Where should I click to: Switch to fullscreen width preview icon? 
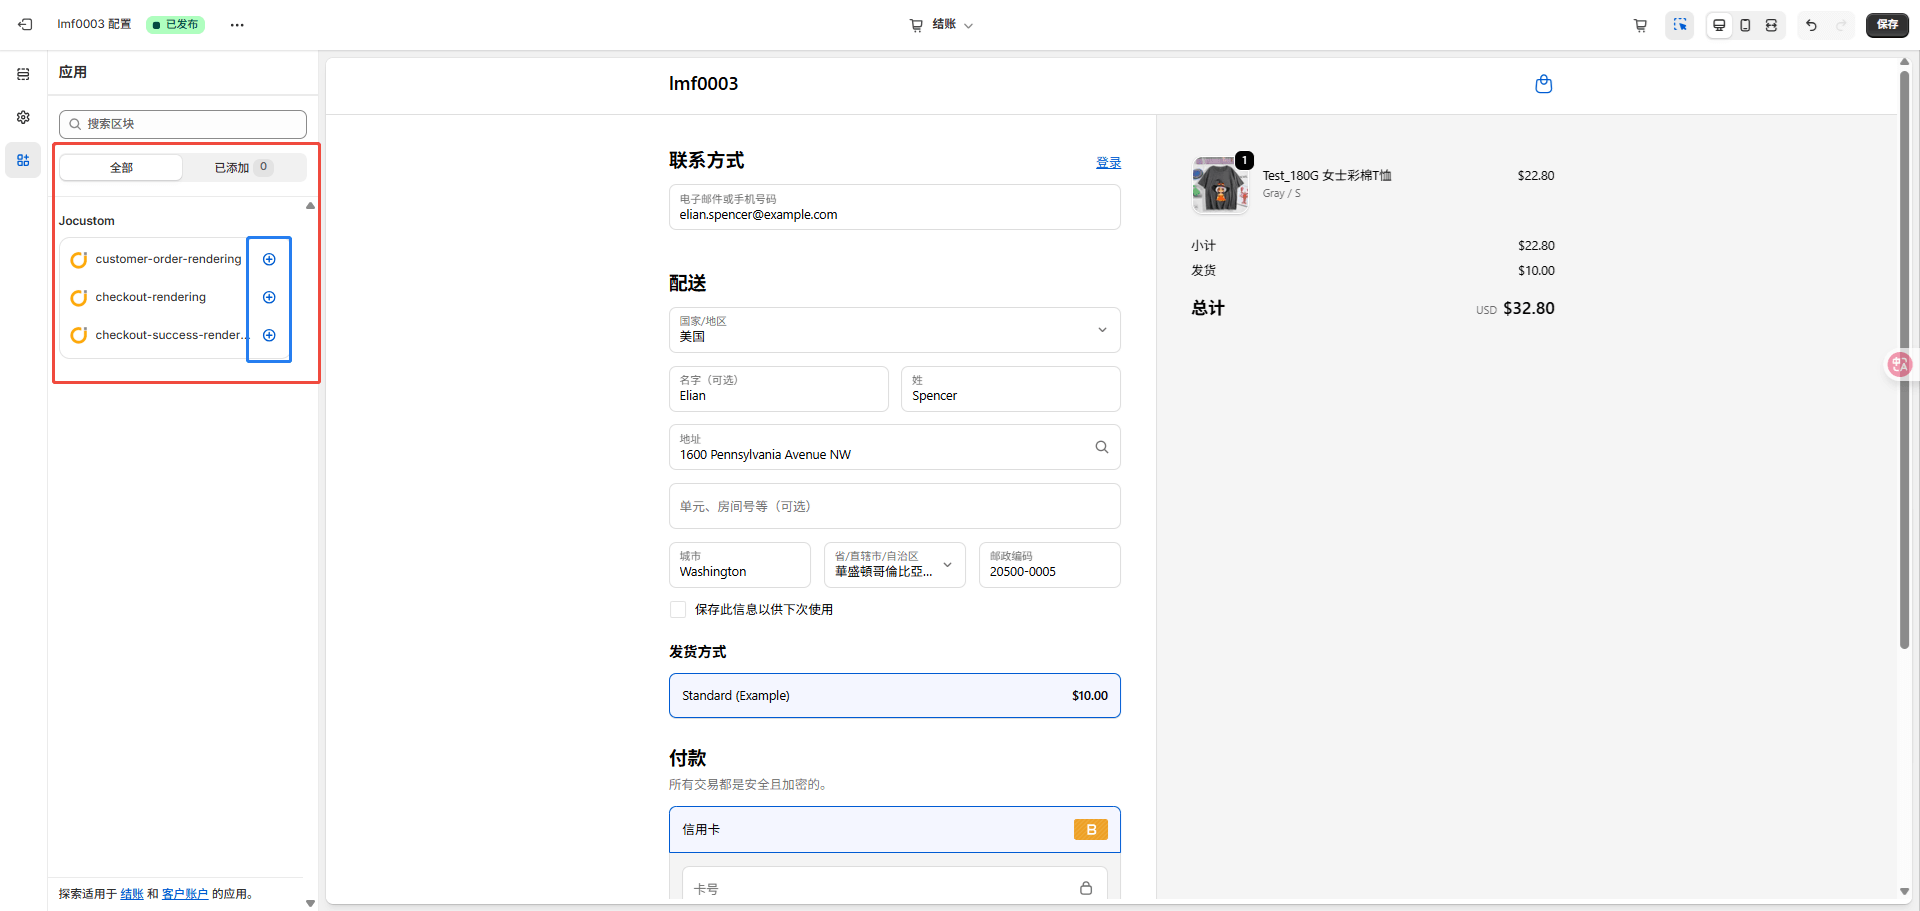point(1771,25)
